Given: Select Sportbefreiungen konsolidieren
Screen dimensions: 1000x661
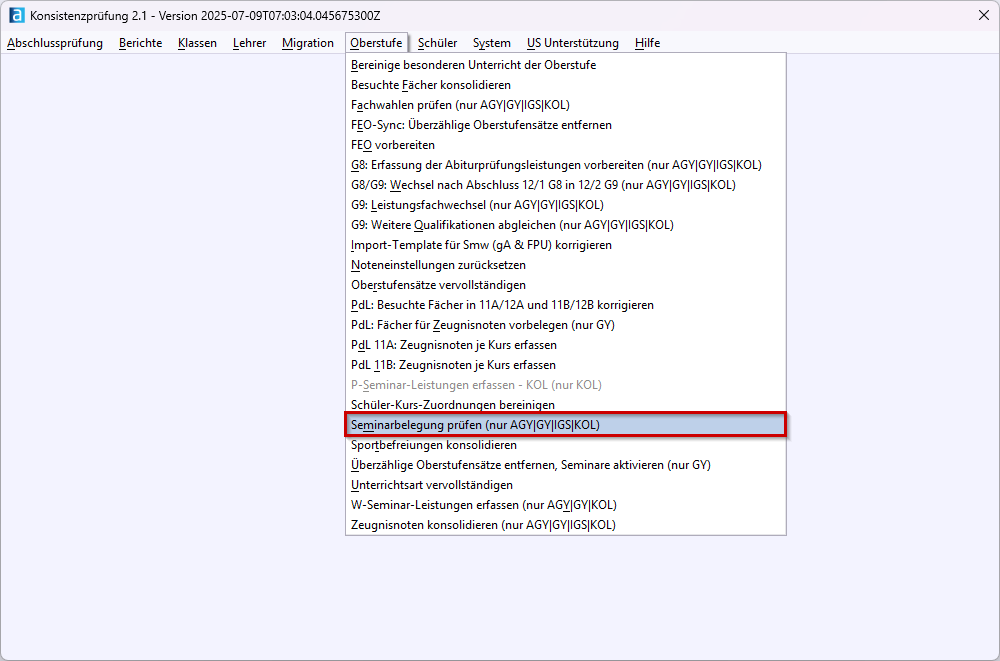Looking at the screenshot, I should [566, 445].
